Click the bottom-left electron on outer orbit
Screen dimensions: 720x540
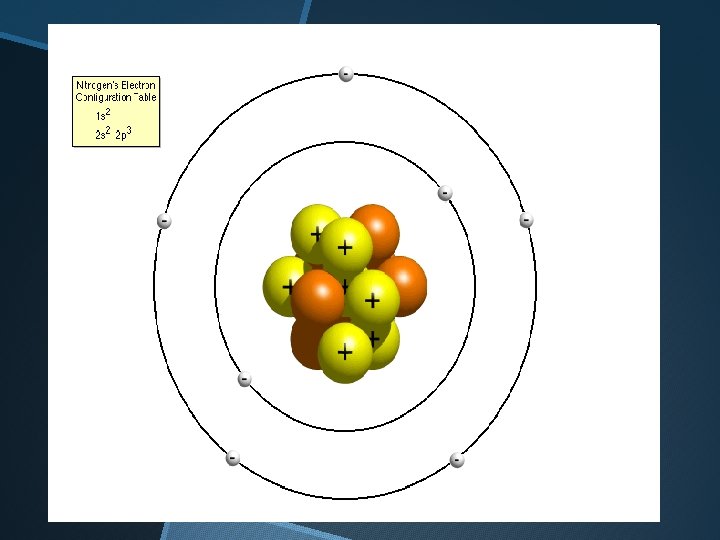coord(233,458)
